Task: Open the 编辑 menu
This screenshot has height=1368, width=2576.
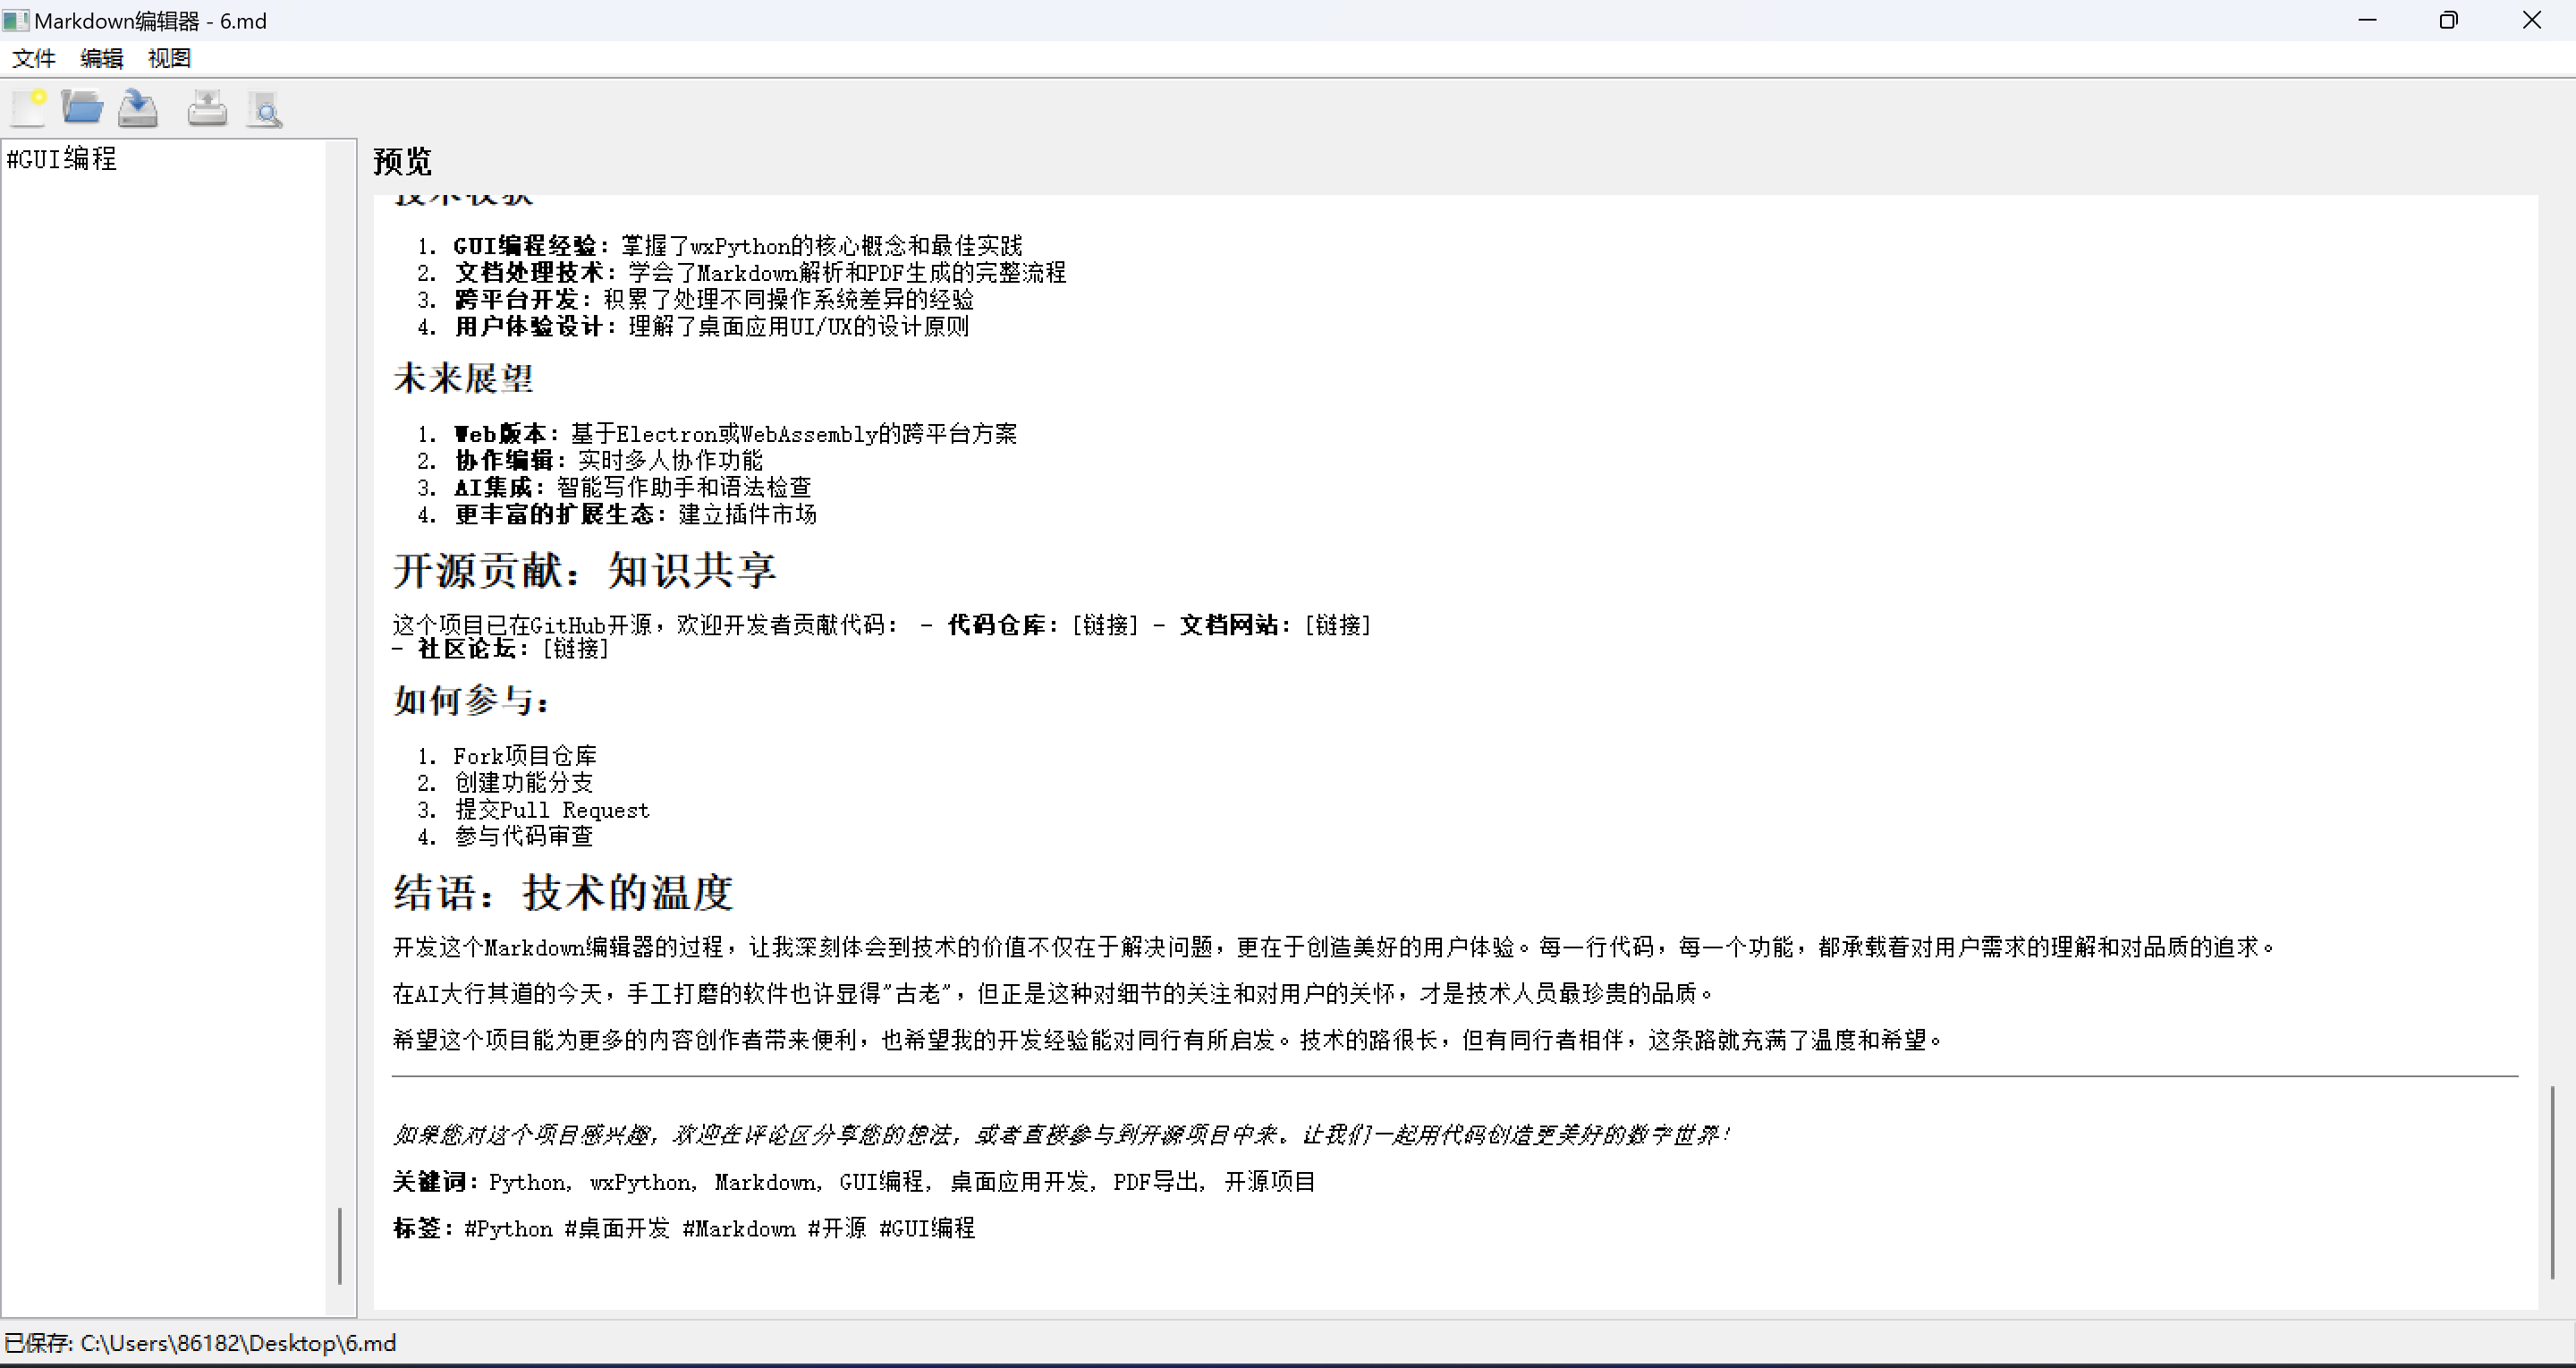Action: (x=100, y=58)
